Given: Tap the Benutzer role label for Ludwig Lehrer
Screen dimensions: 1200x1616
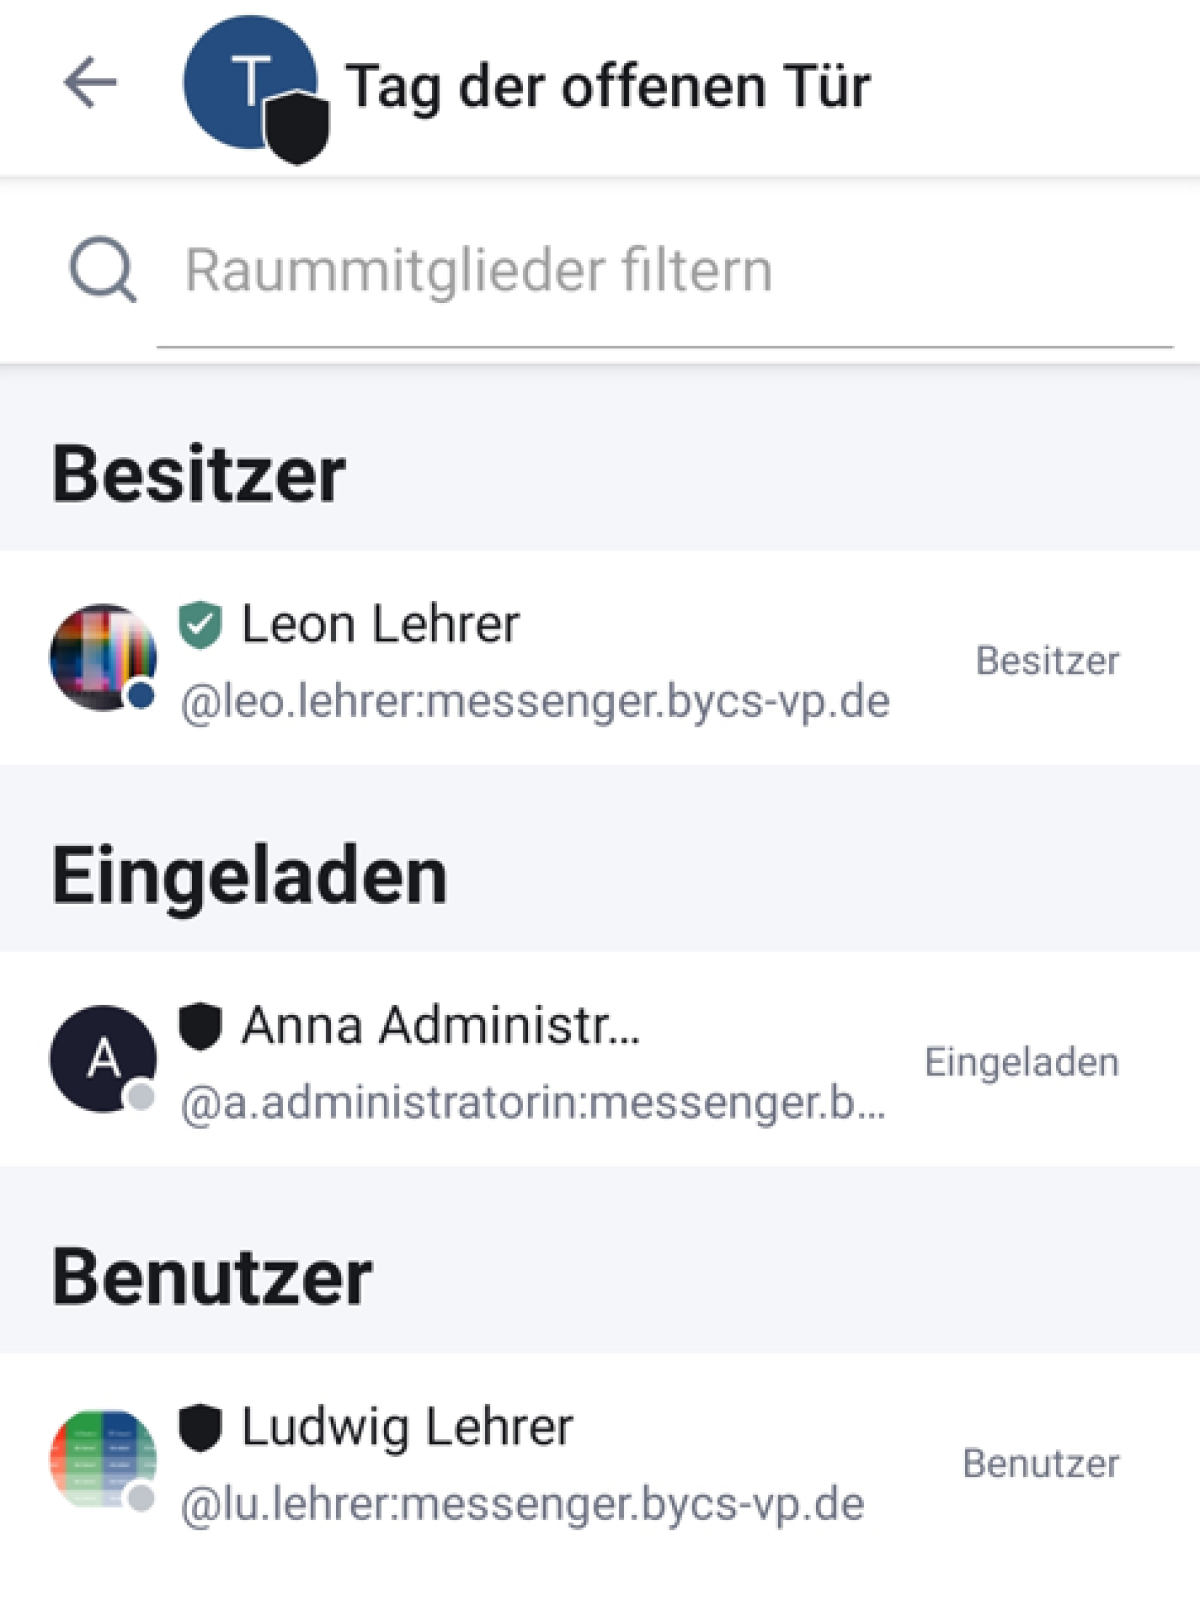Looking at the screenshot, I should [1041, 1464].
